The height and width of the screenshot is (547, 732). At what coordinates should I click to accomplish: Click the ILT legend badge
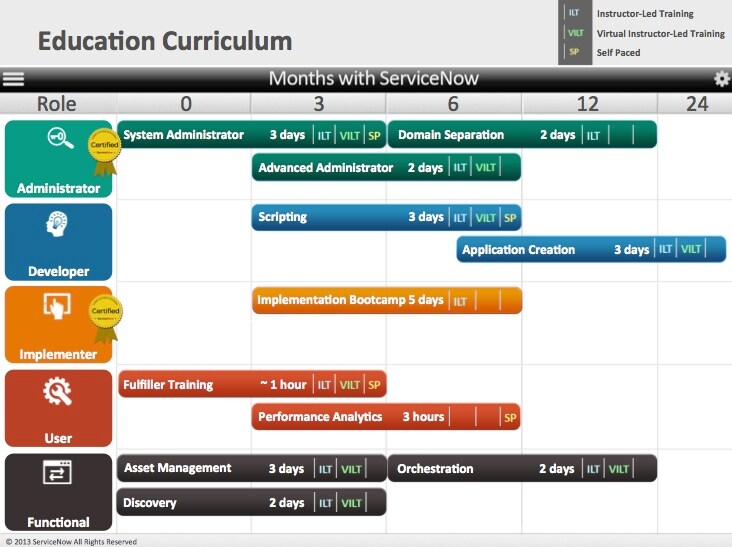[574, 13]
